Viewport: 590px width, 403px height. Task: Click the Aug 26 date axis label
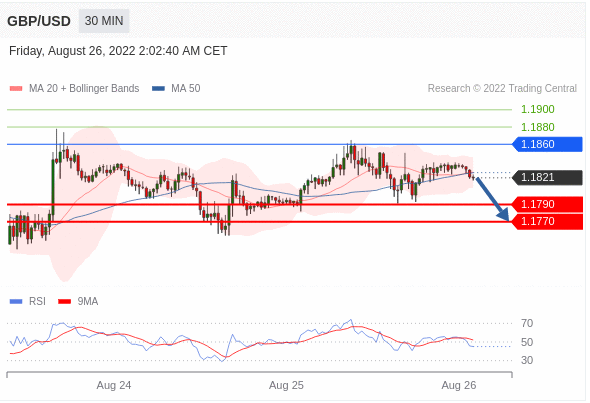[x=459, y=385]
